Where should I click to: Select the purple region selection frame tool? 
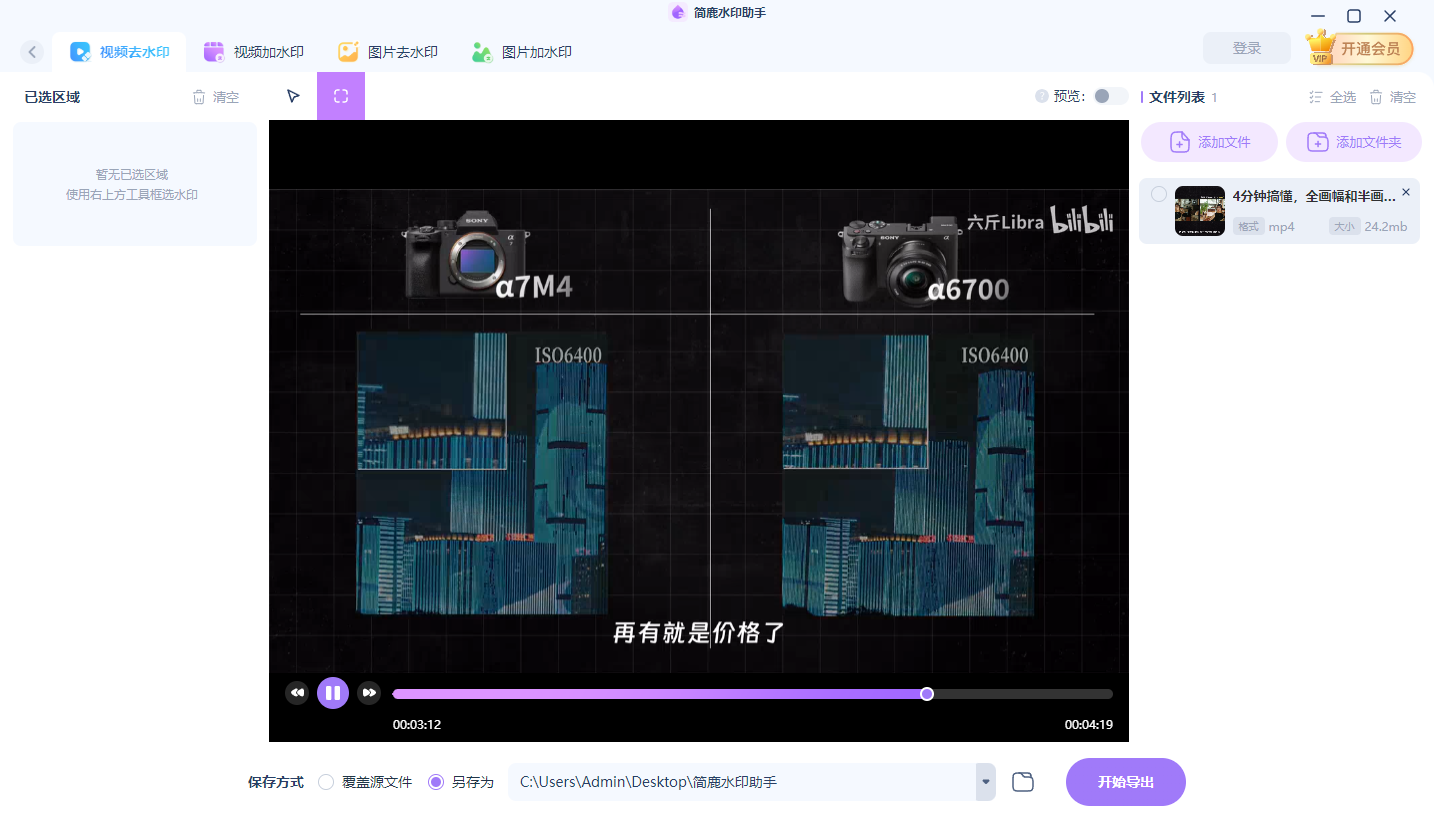[x=341, y=96]
